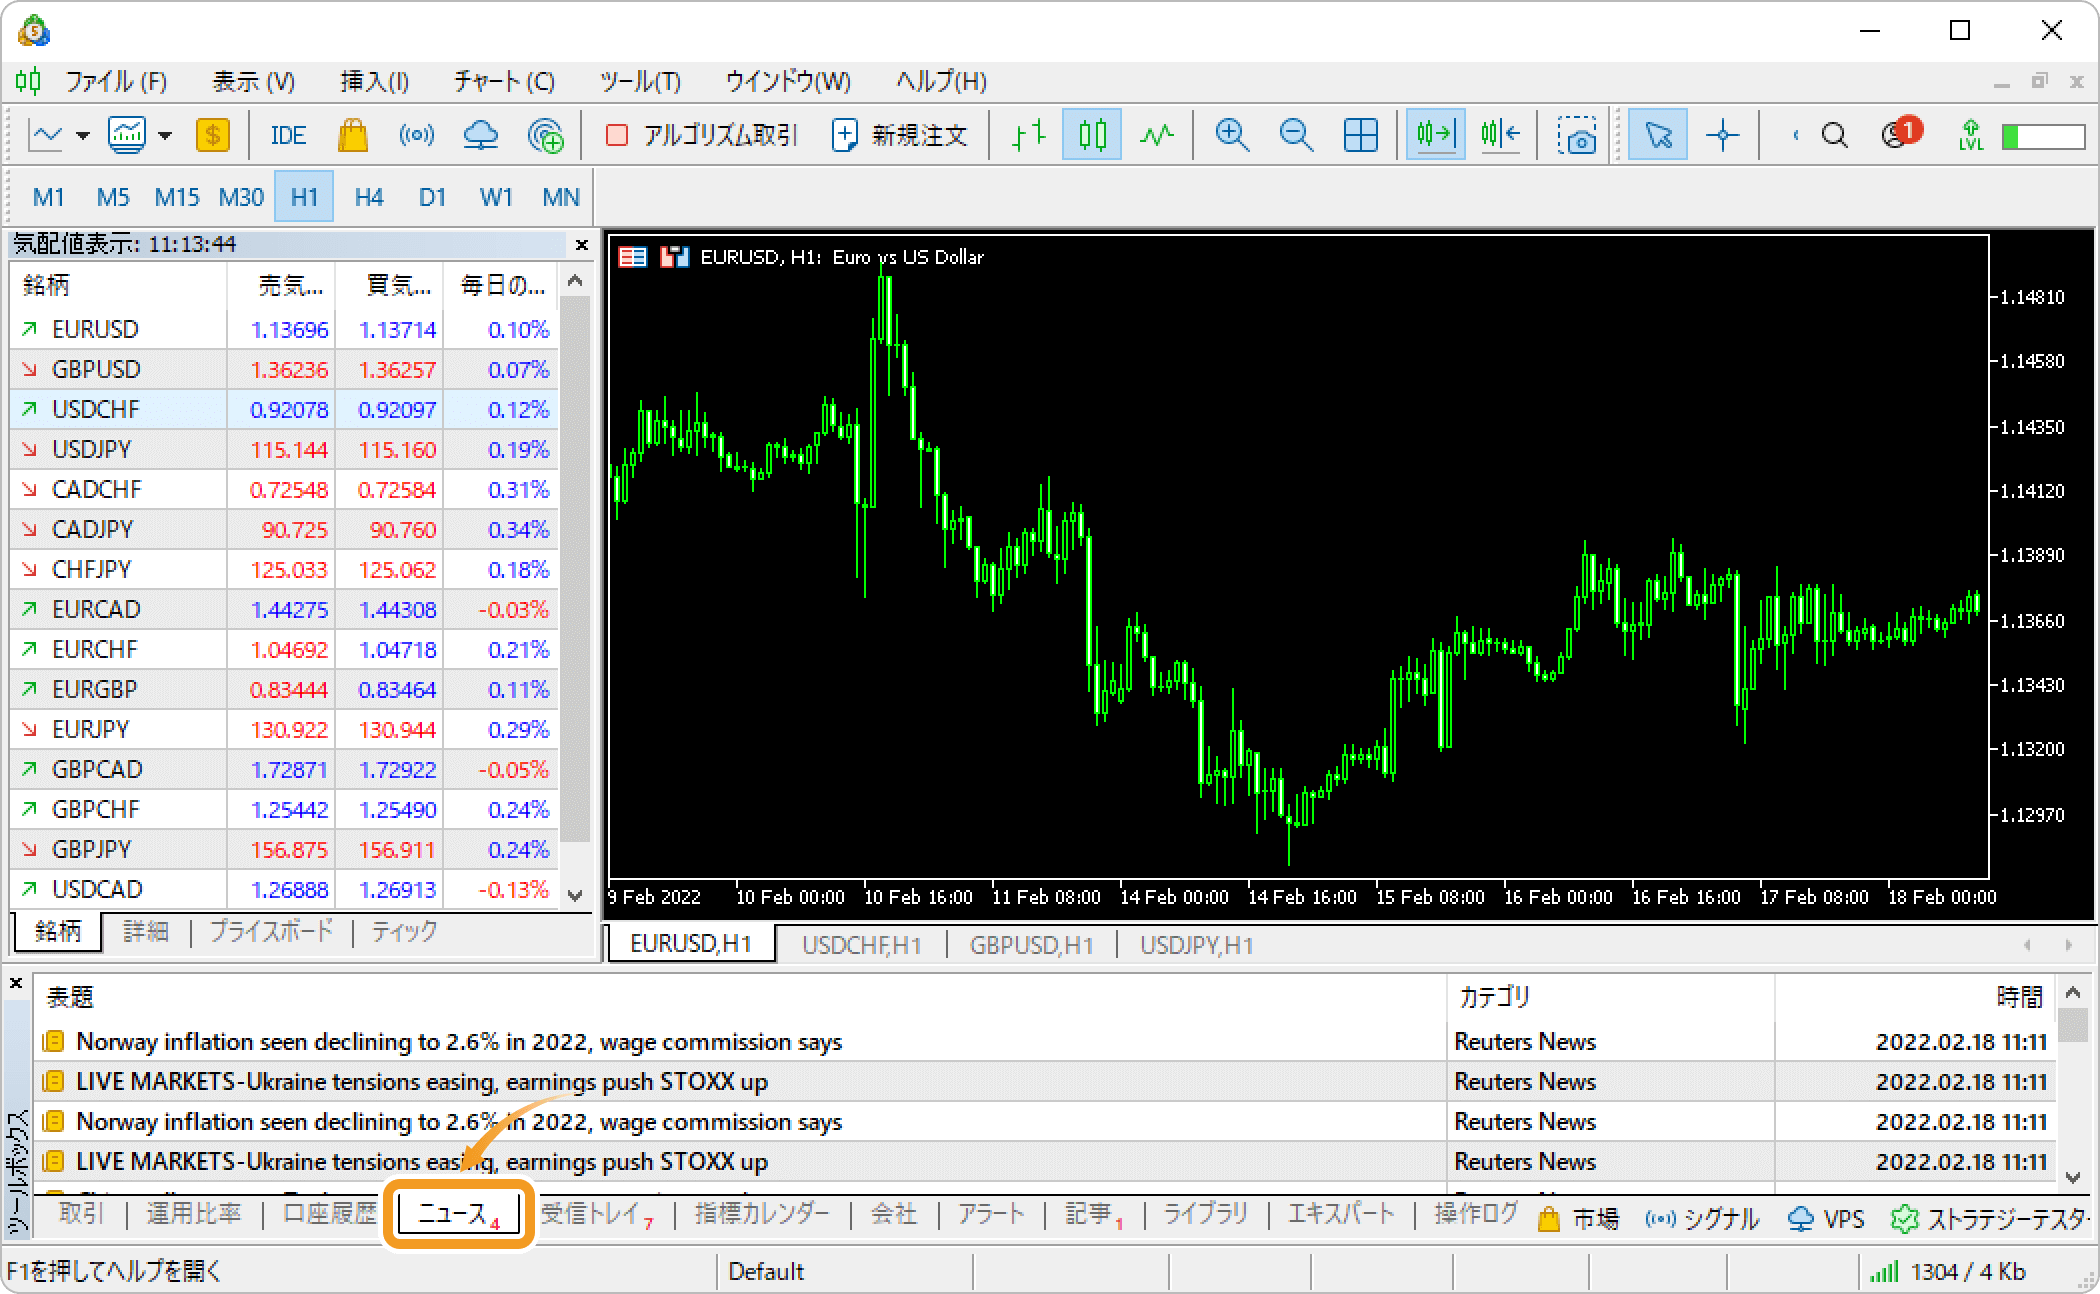Click the Market shopping bag toolbar icon

tap(352, 135)
